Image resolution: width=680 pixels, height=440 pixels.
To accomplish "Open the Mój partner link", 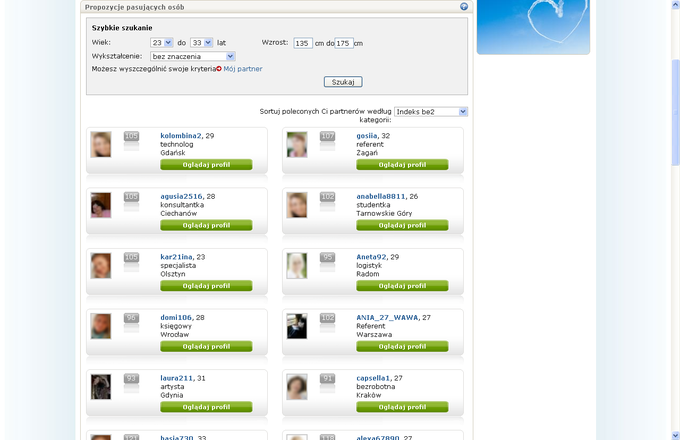I will (x=243, y=68).
